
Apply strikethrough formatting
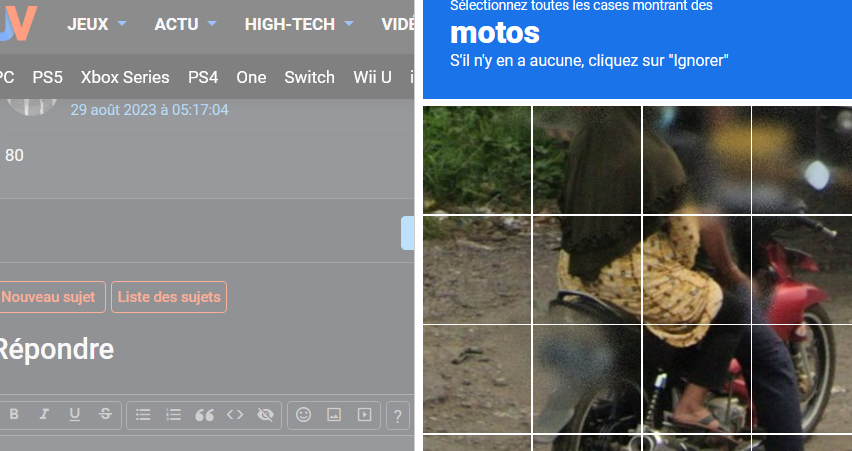(x=105, y=415)
